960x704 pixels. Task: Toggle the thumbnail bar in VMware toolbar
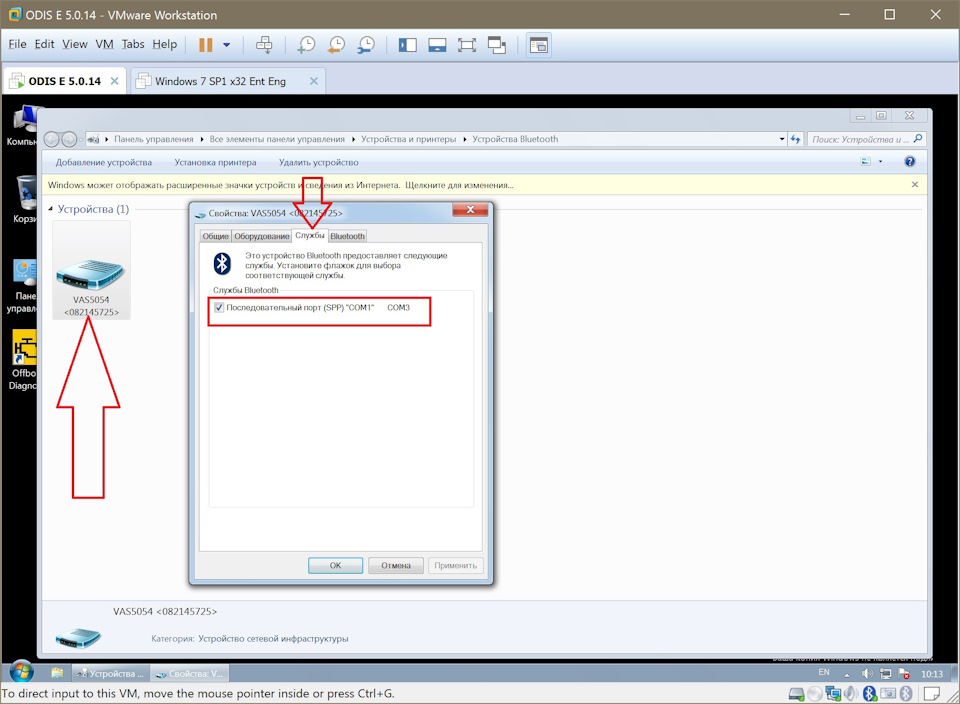coord(437,45)
